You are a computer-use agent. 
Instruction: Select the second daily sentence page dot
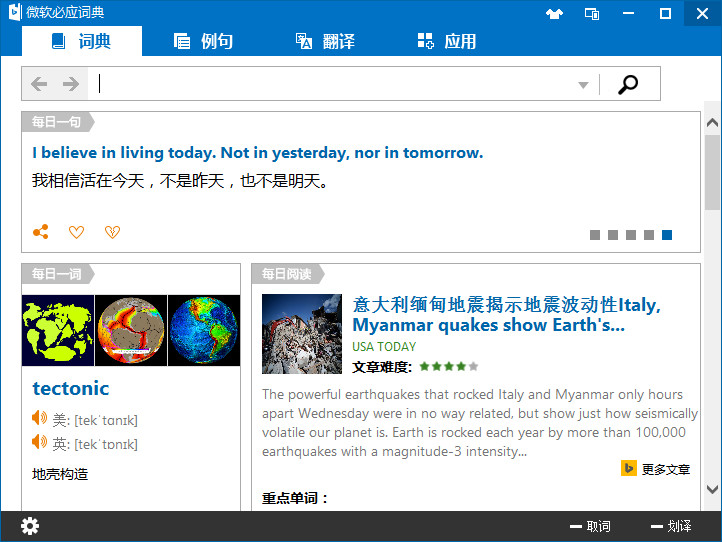(x=613, y=235)
